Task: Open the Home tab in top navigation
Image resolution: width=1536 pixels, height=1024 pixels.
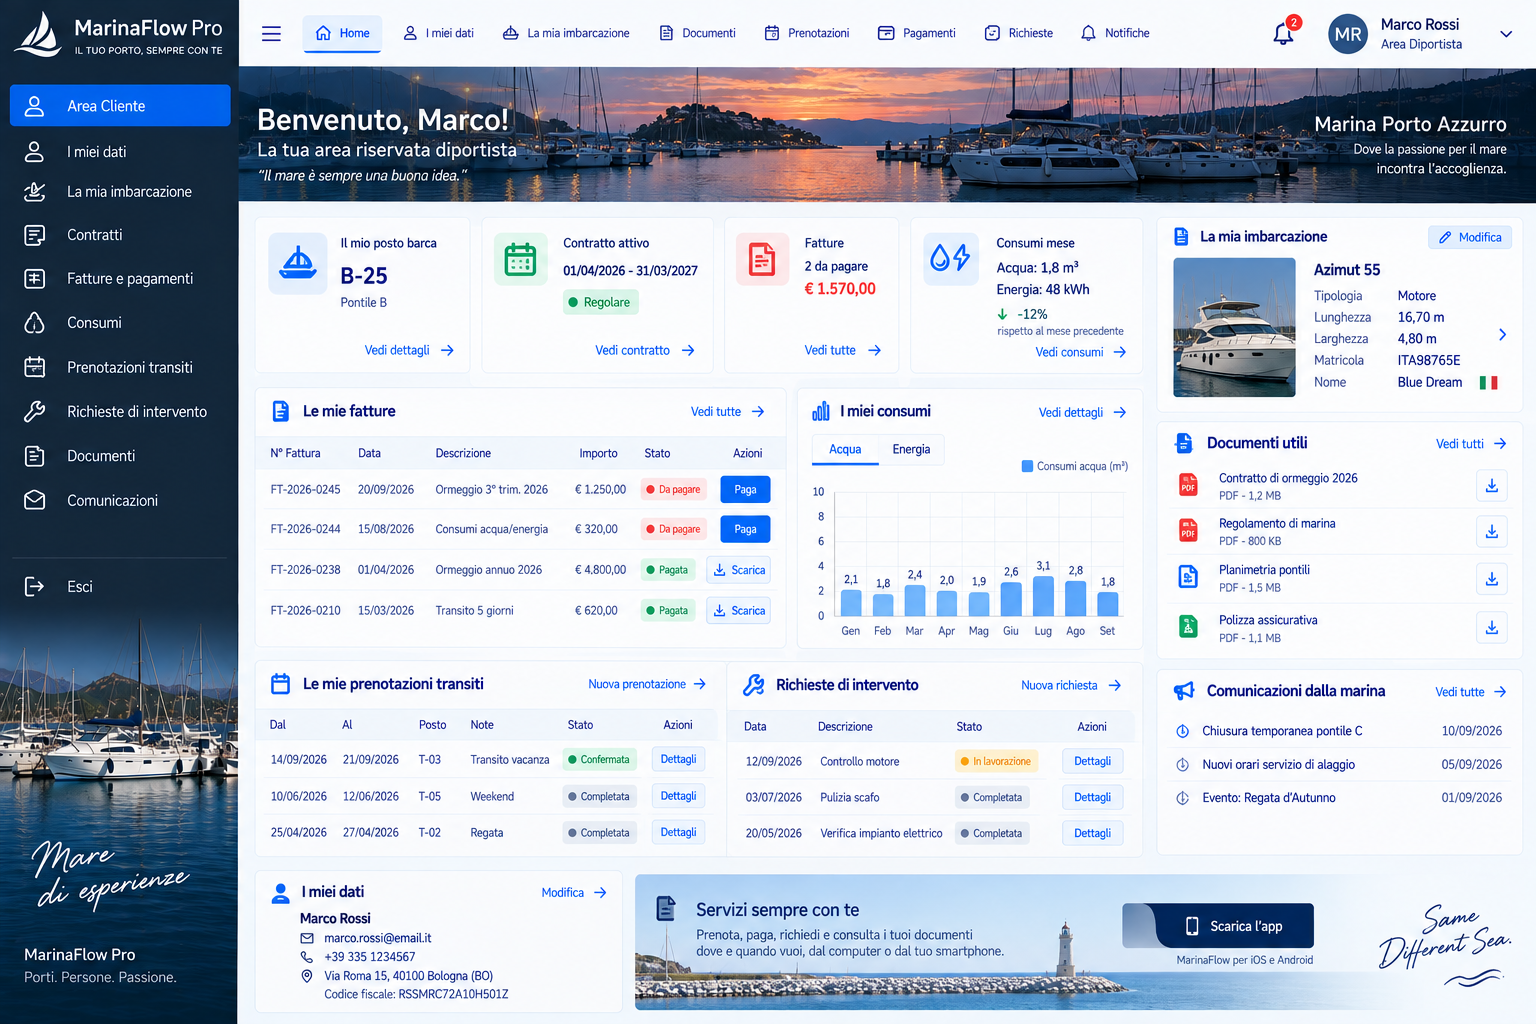Action: pyautogui.click(x=342, y=33)
